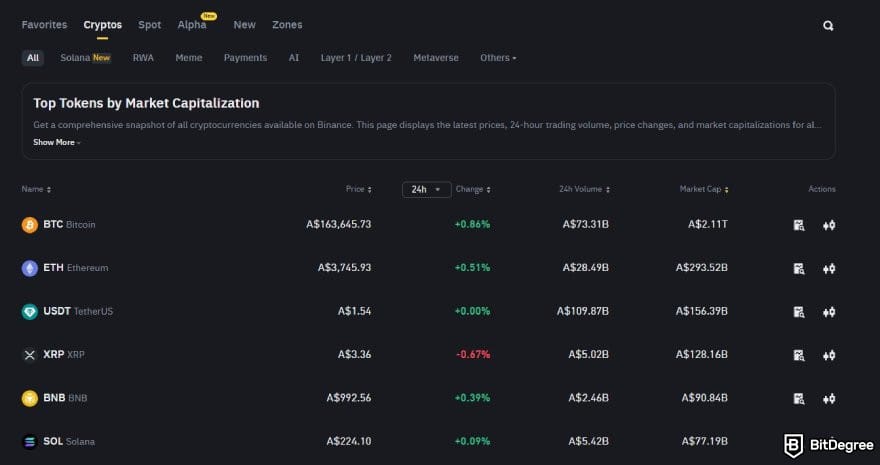Open the New tab

(x=245, y=25)
